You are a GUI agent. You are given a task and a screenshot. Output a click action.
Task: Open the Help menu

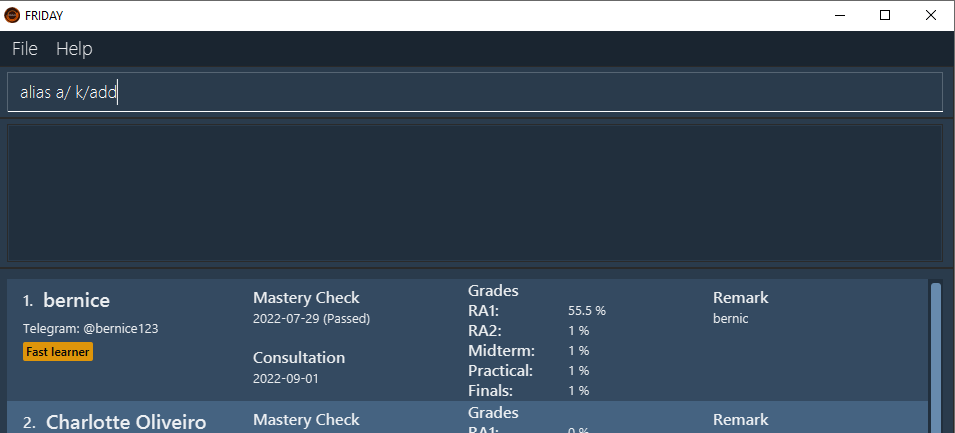[74, 49]
